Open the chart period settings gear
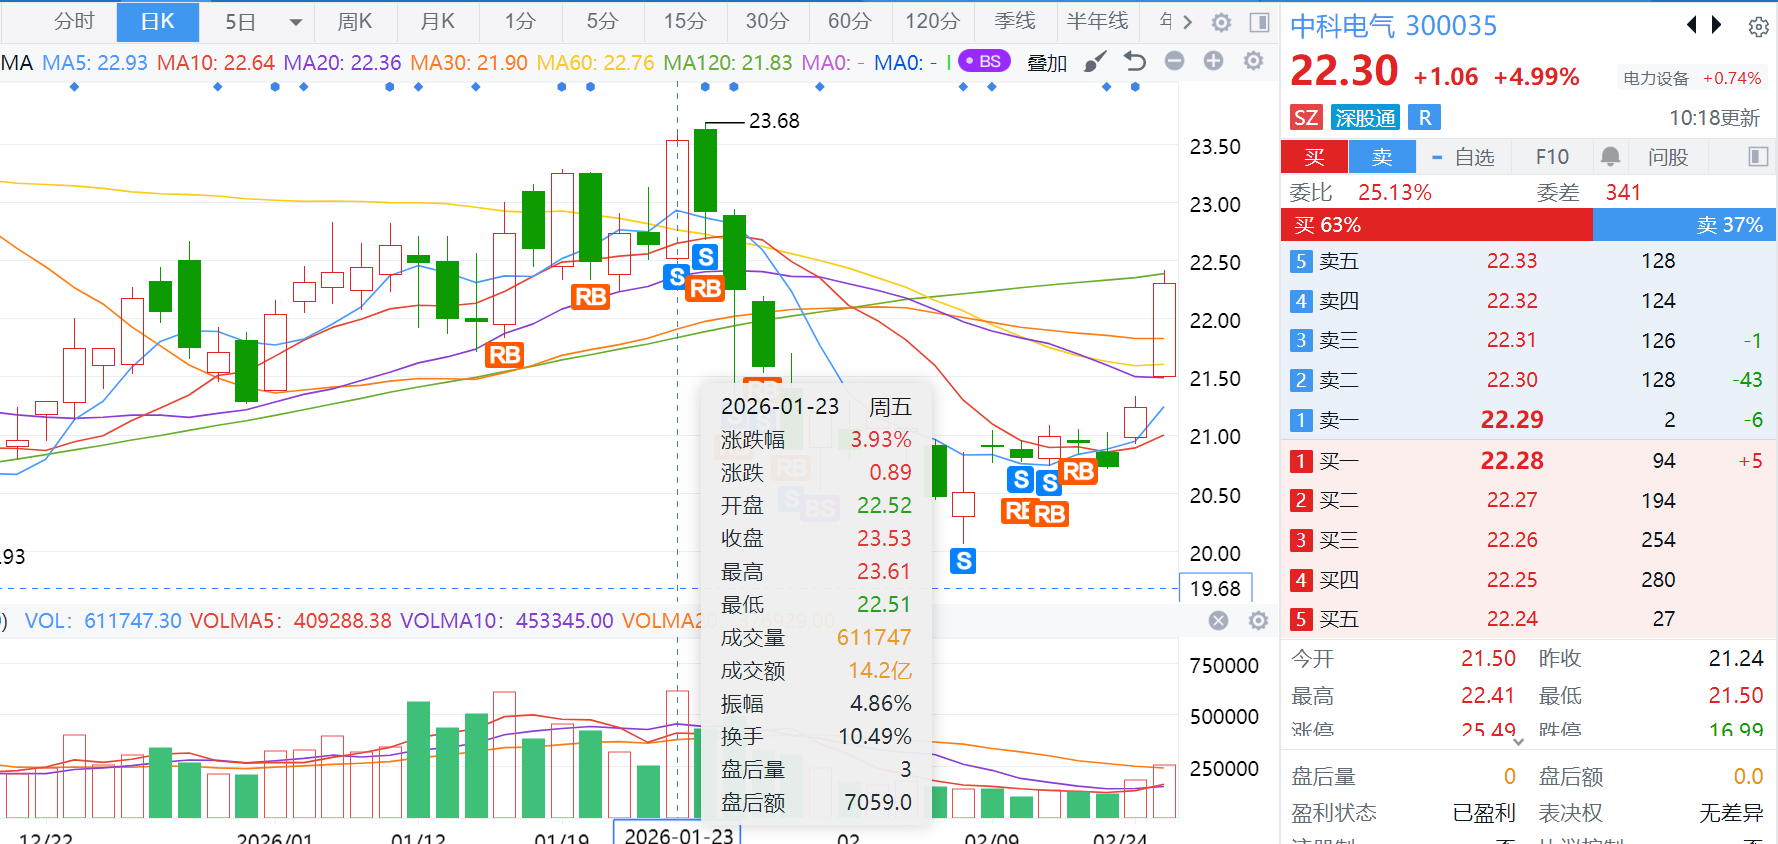The width and height of the screenshot is (1778, 844). click(x=1221, y=22)
